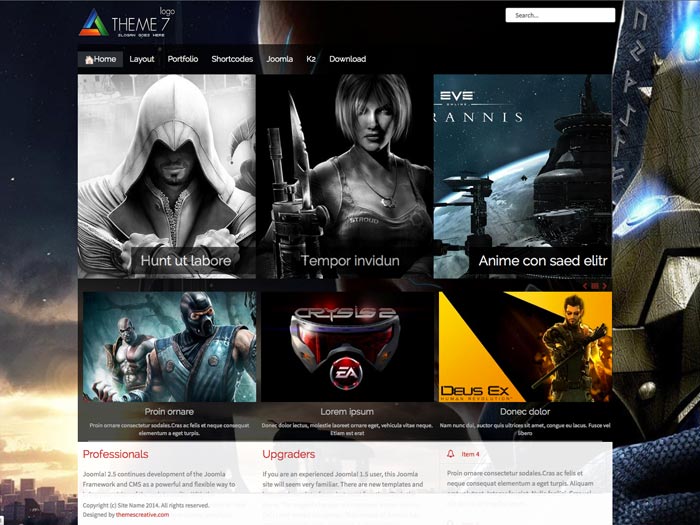Expand the K2 menu

[x=311, y=59]
